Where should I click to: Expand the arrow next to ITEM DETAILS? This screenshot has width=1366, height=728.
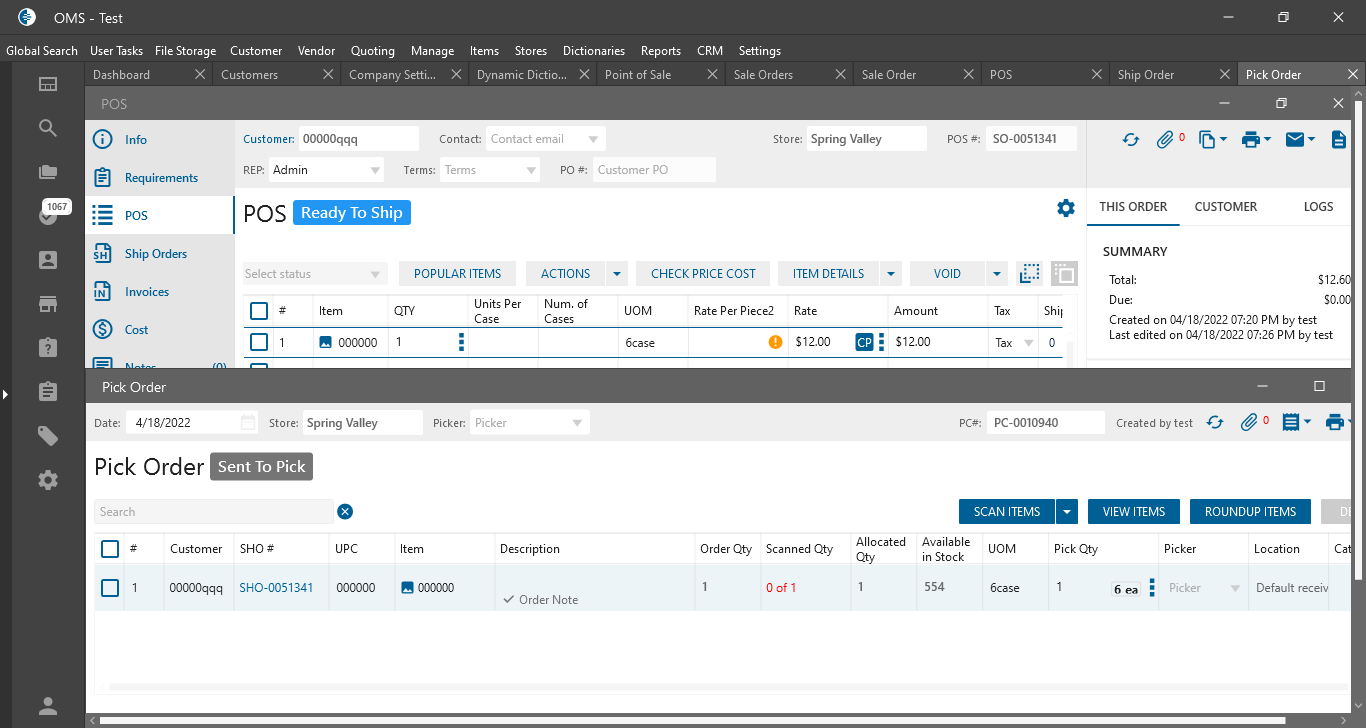(891, 274)
